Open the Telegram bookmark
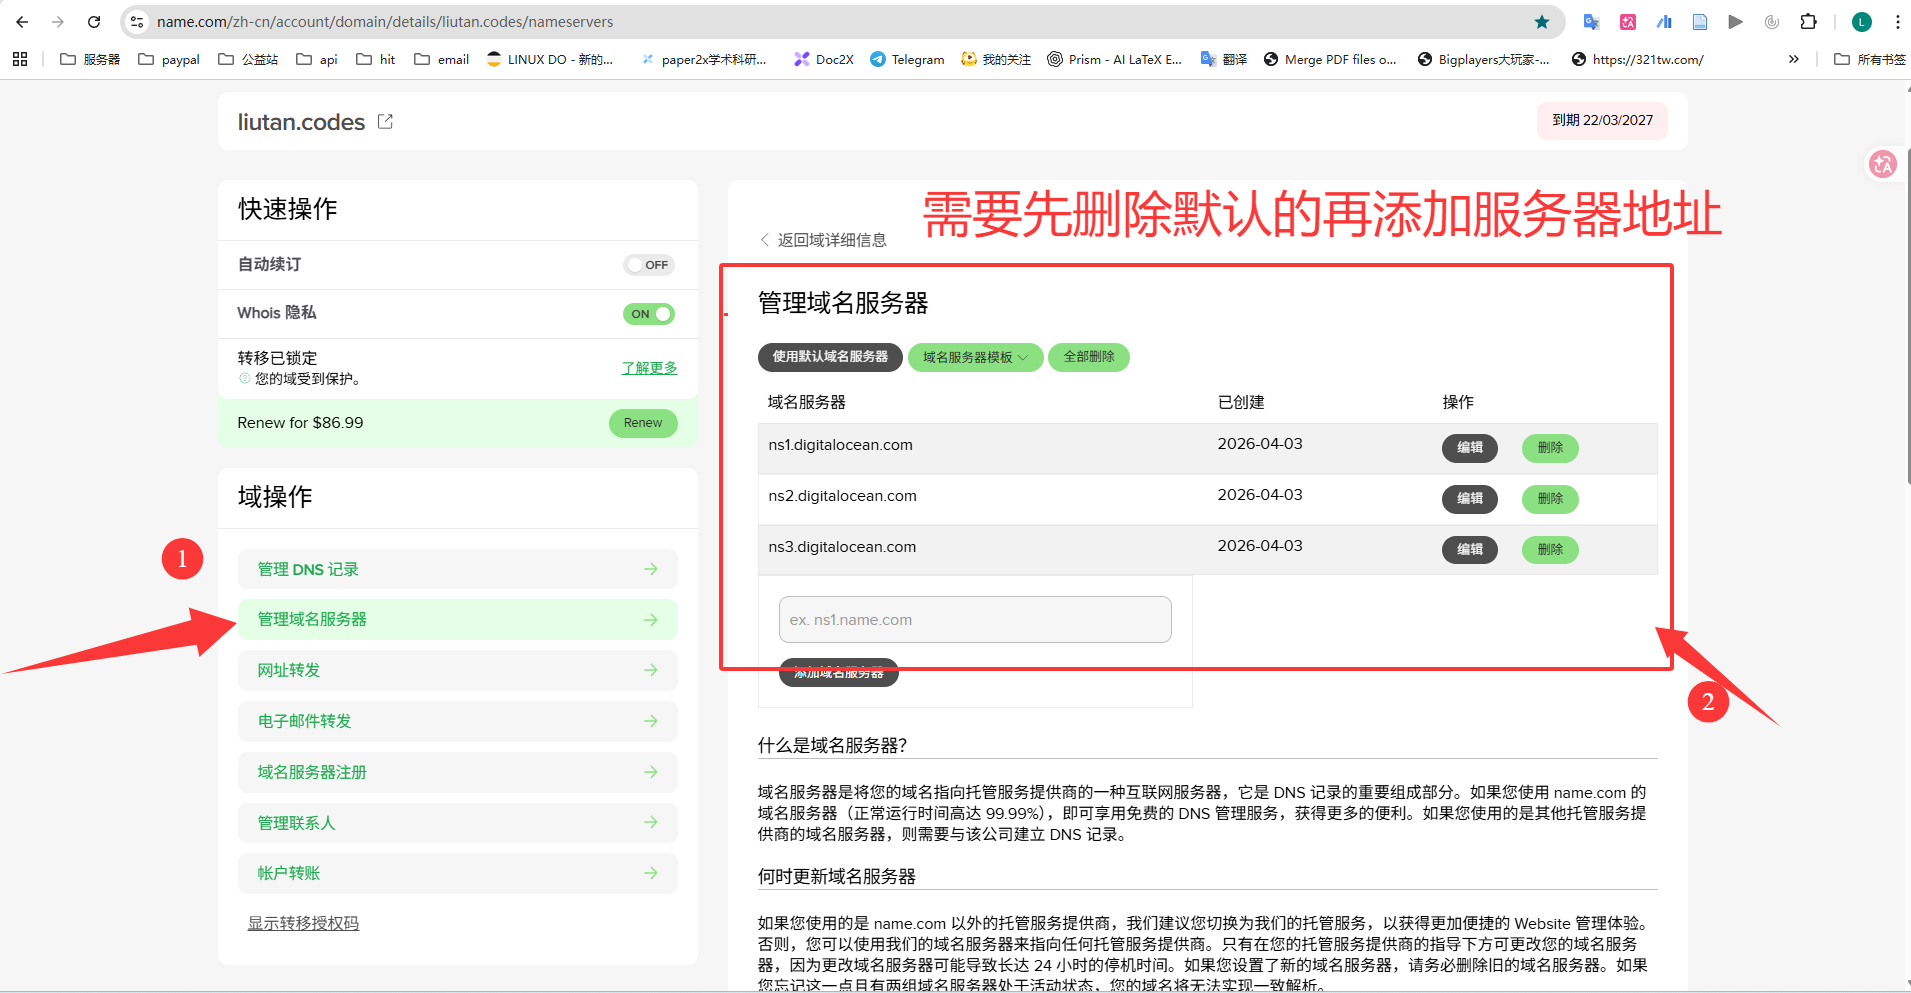The image size is (1911, 993). tap(907, 59)
